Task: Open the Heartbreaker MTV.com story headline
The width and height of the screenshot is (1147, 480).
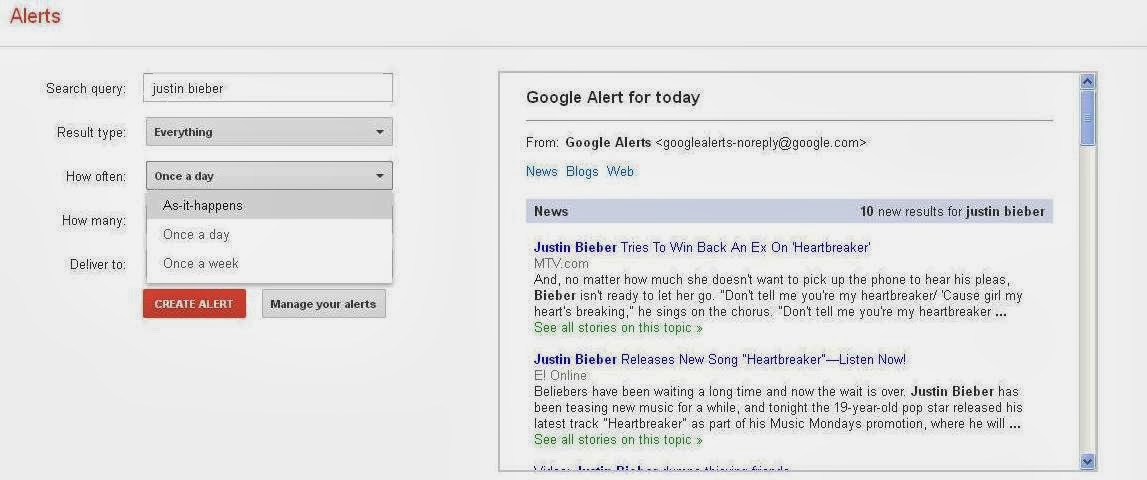Action: click(x=702, y=247)
